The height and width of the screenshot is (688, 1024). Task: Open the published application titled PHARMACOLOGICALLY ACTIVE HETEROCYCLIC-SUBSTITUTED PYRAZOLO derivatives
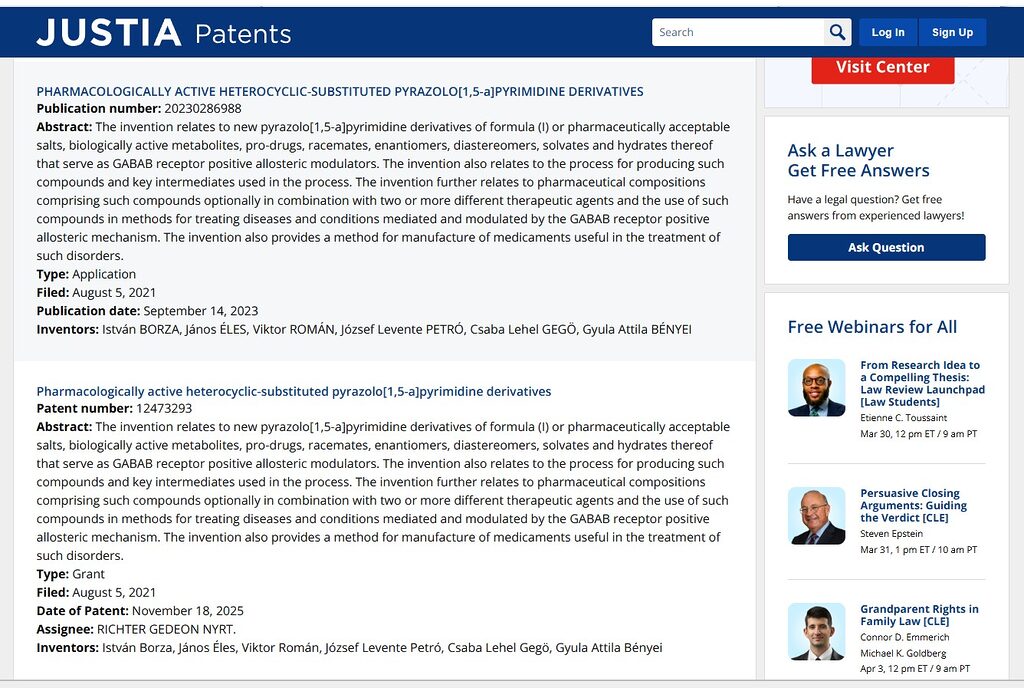pos(340,90)
